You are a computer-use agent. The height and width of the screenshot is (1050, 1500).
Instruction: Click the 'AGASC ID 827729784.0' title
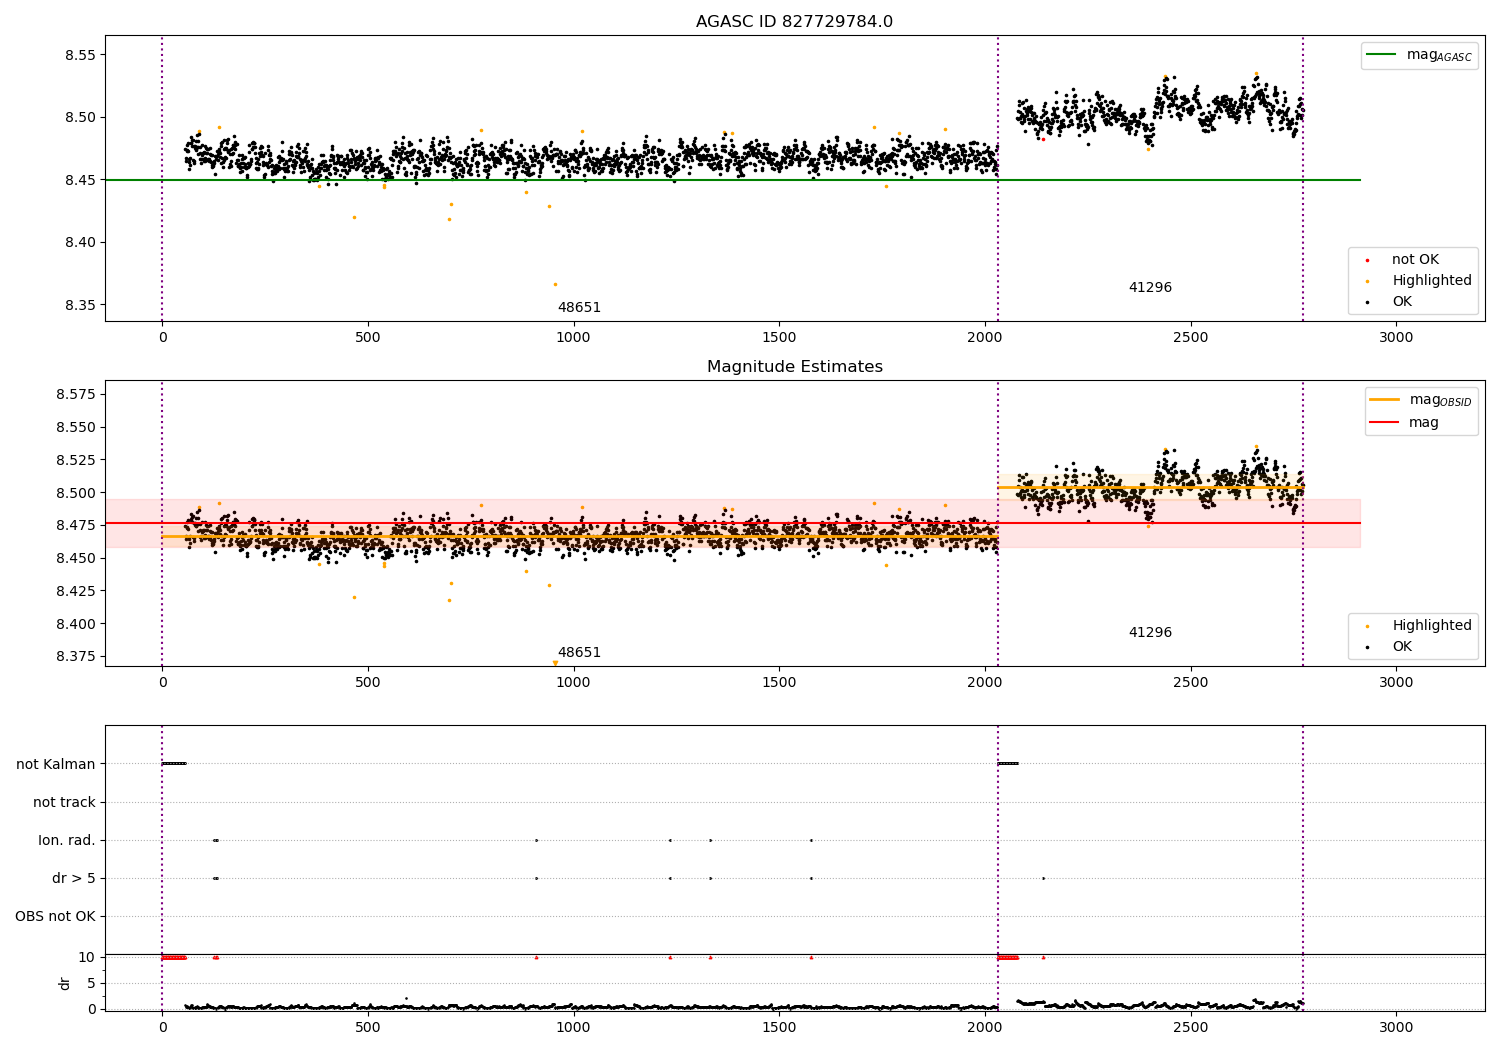click(x=794, y=22)
